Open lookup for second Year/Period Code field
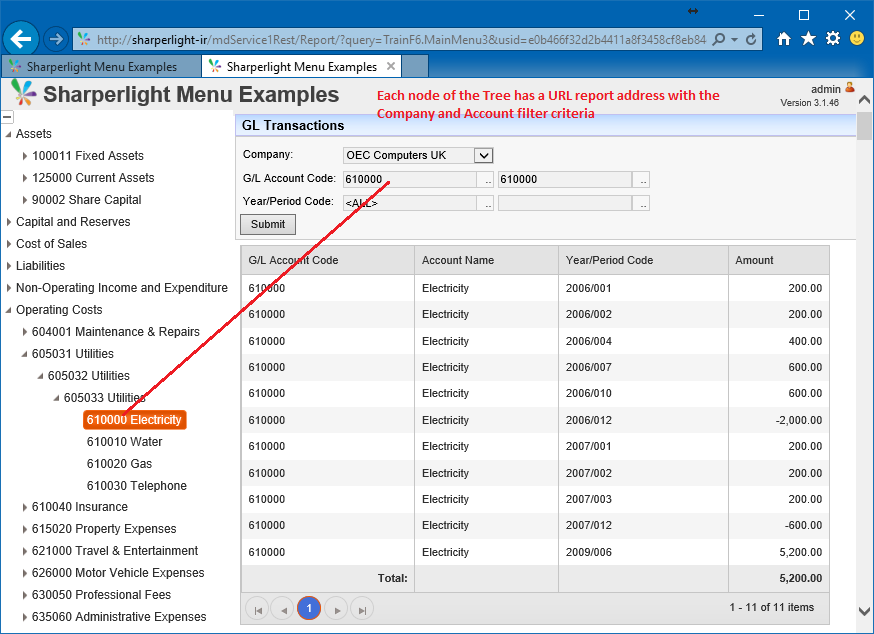The height and width of the screenshot is (634, 874). (643, 203)
